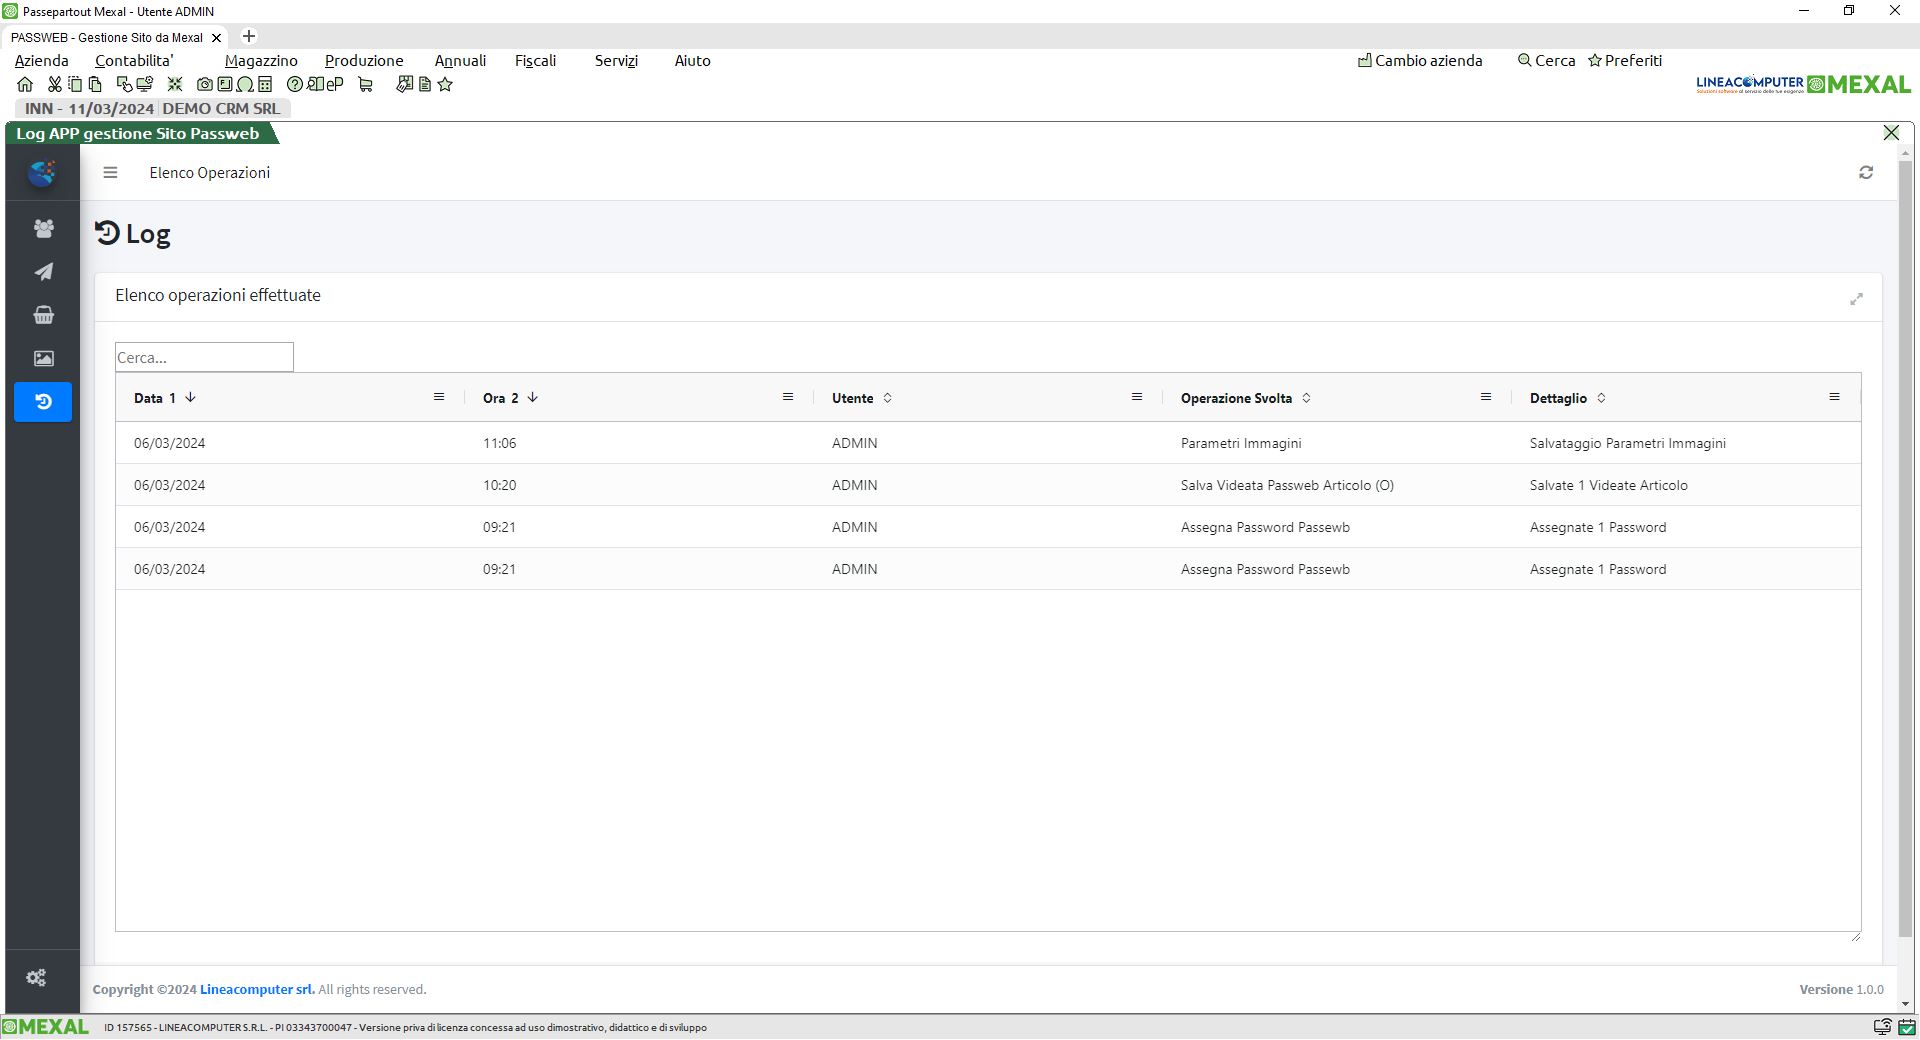Open the users group sidebar icon
Viewport: 1920px width, 1040px height.
tap(43, 229)
